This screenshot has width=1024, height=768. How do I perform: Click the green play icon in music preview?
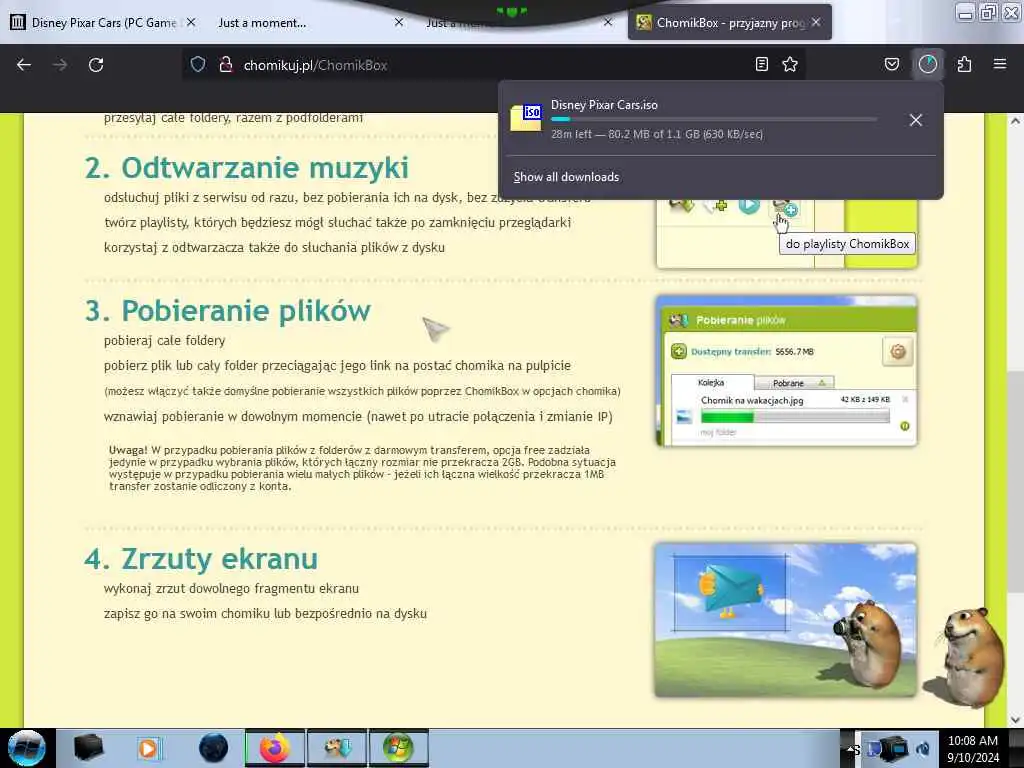[749, 205]
